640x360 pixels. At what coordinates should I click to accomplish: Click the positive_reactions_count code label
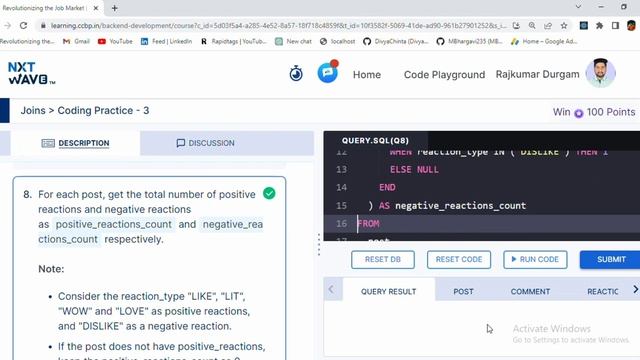(113, 224)
